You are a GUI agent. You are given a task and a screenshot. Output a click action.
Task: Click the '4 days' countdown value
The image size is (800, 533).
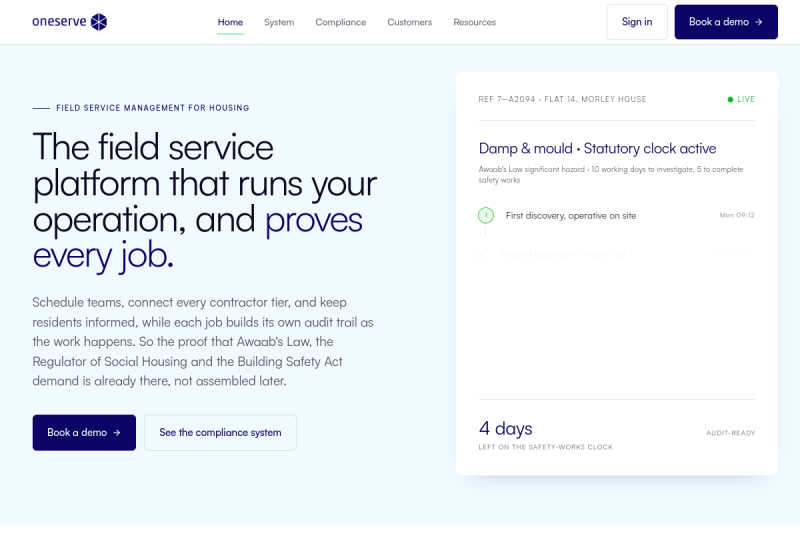505,428
